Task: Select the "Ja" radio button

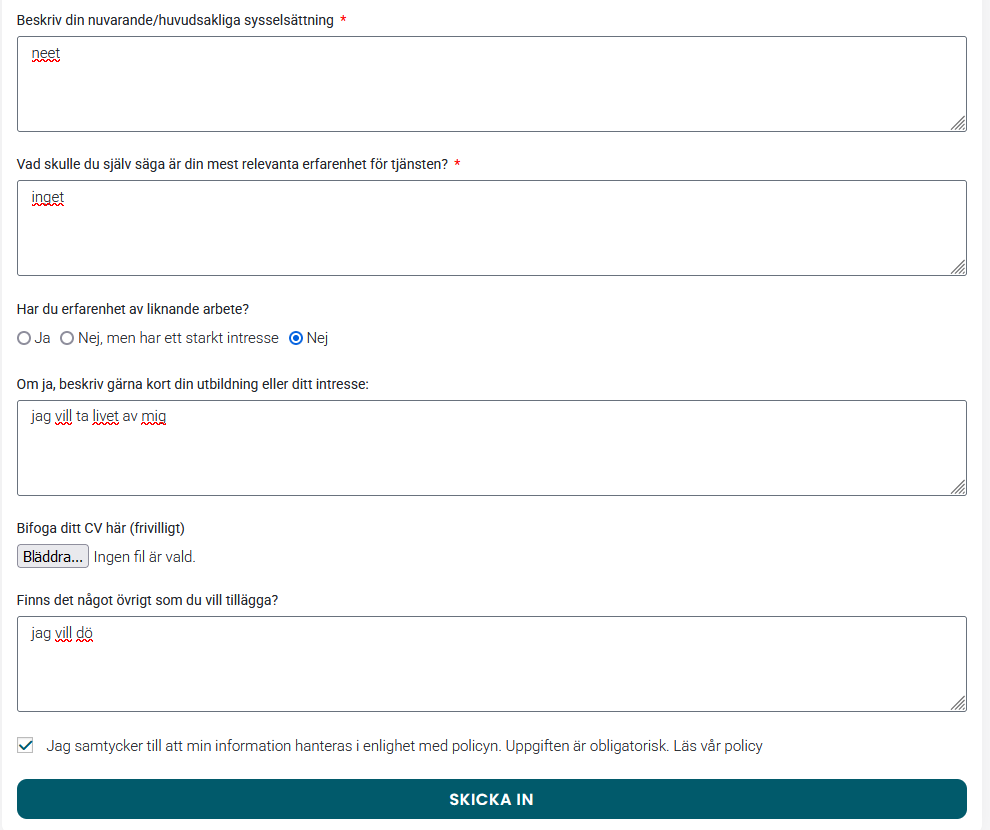Action: pos(24,338)
